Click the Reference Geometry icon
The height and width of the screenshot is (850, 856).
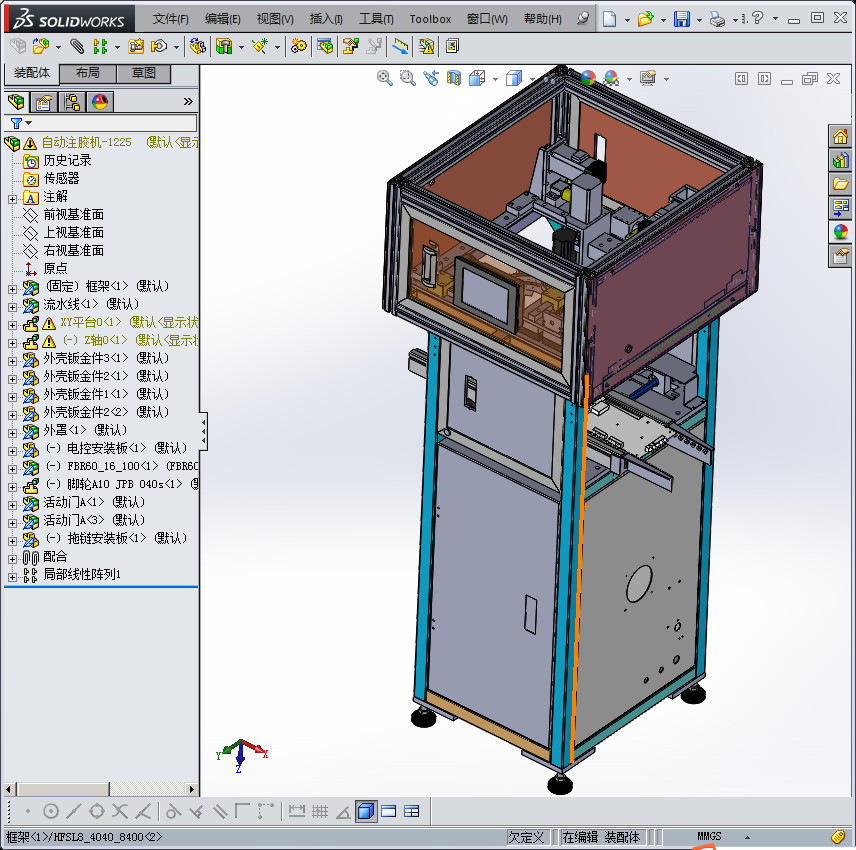click(260, 46)
